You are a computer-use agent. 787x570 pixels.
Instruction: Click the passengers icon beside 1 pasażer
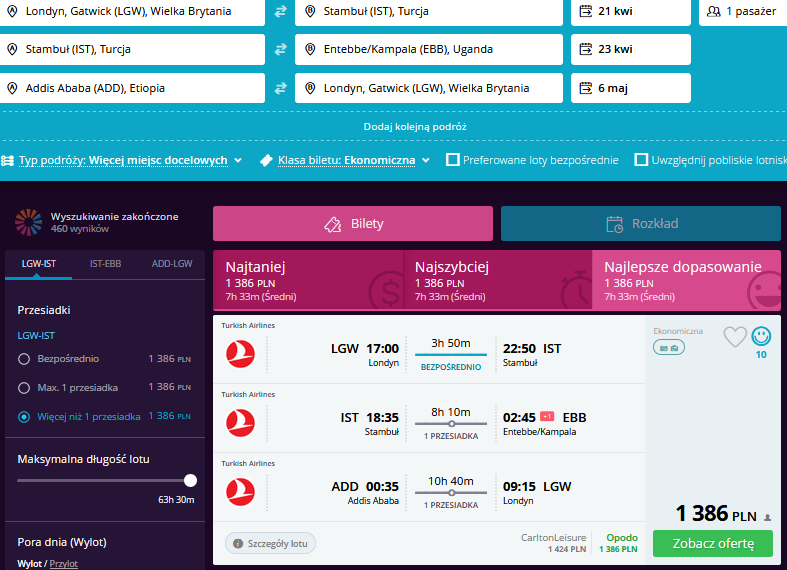point(713,11)
